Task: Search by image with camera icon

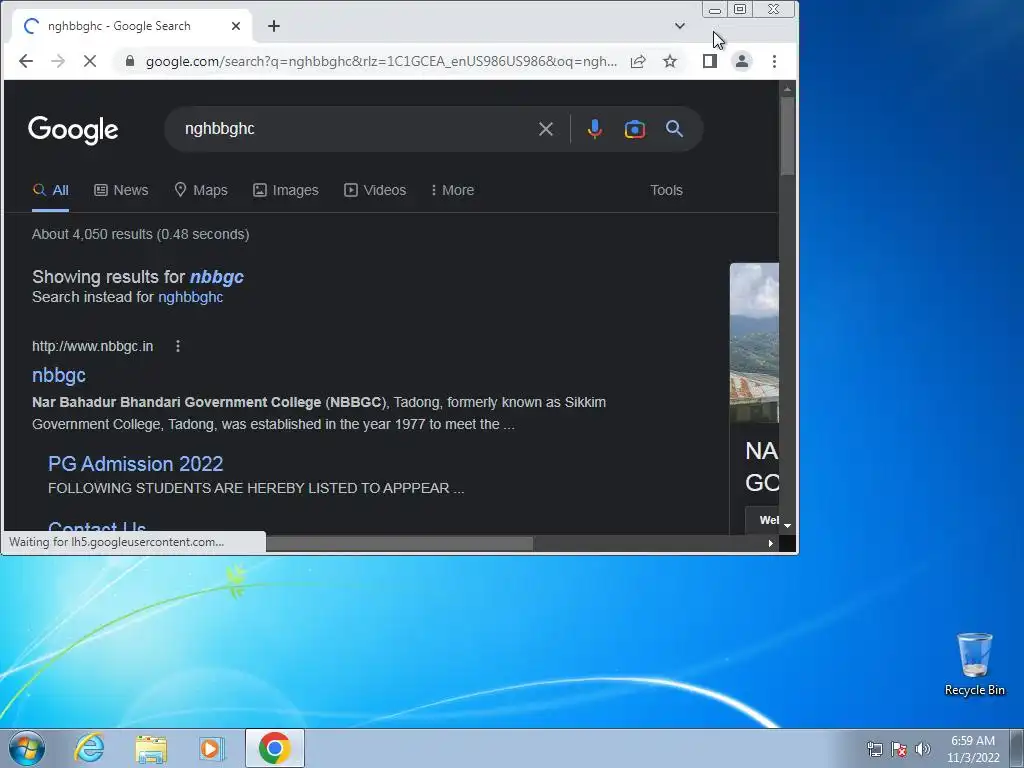Action: 635,129
